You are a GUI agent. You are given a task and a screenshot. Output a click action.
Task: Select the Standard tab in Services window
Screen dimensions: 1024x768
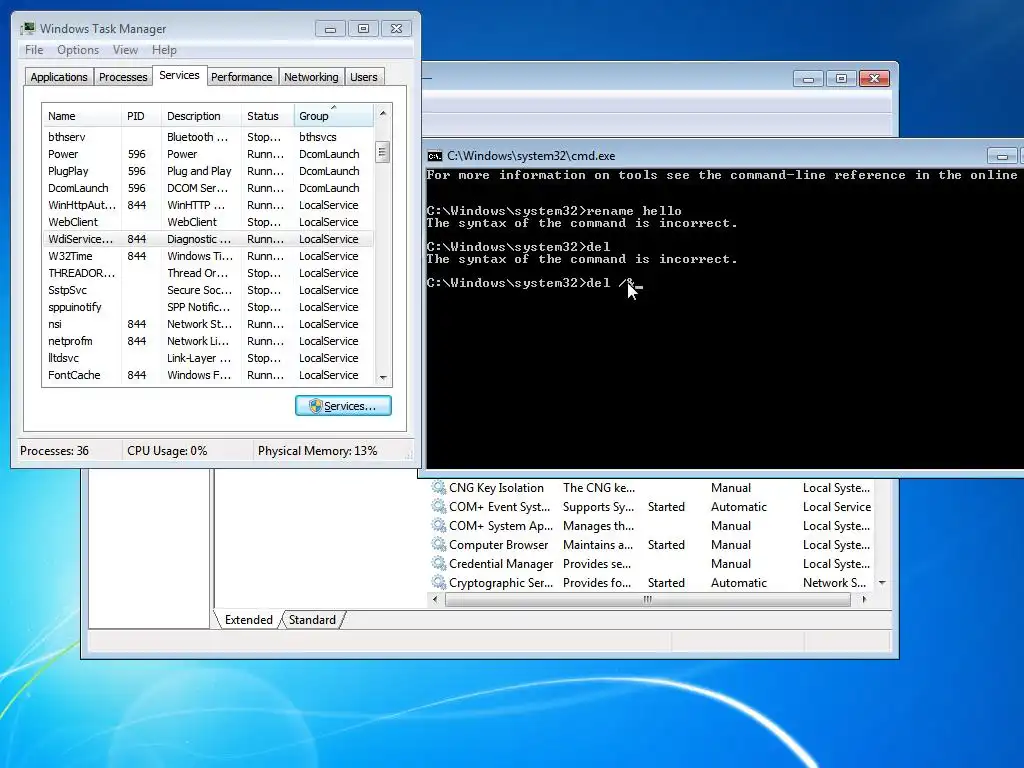[x=312, y=620]
